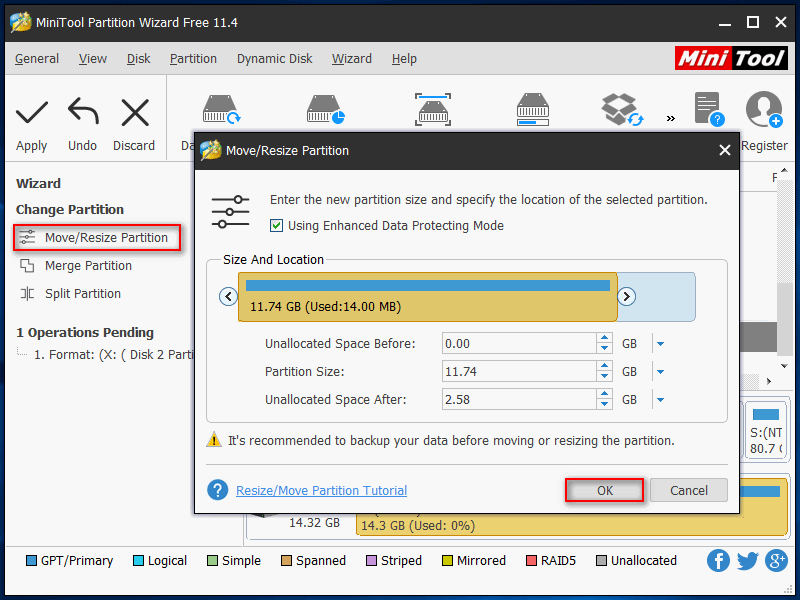Open the disk benchmark toolbar icon
800x600 pixels.
(x=533, y=109)
